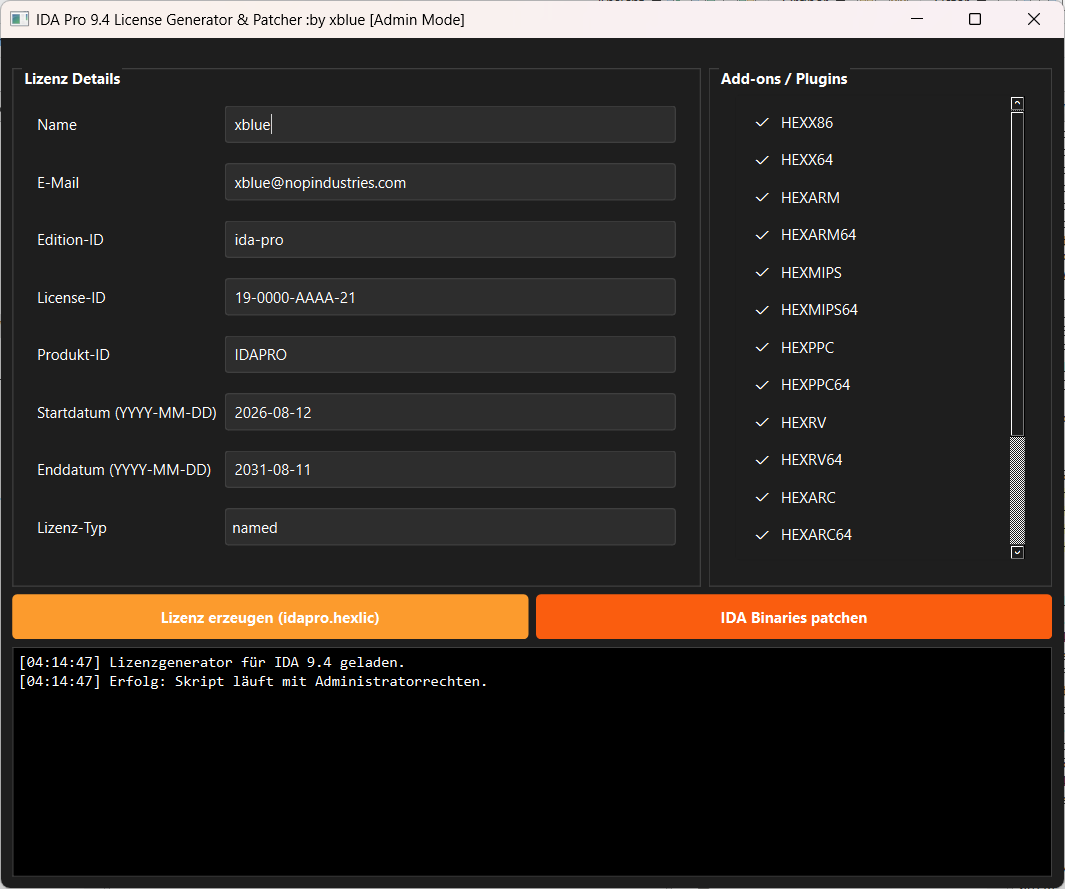Click into the License-ID field
Viewport: 1065px width, 889px height.
[x=450, y=297]
